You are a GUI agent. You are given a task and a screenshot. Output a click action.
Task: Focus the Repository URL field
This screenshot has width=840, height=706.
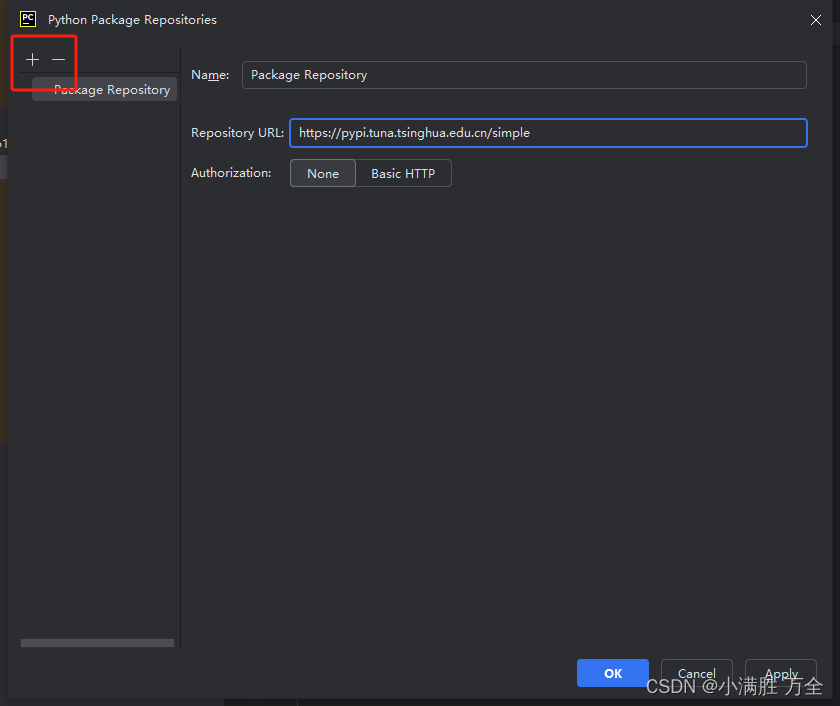(x=548, y=133)
